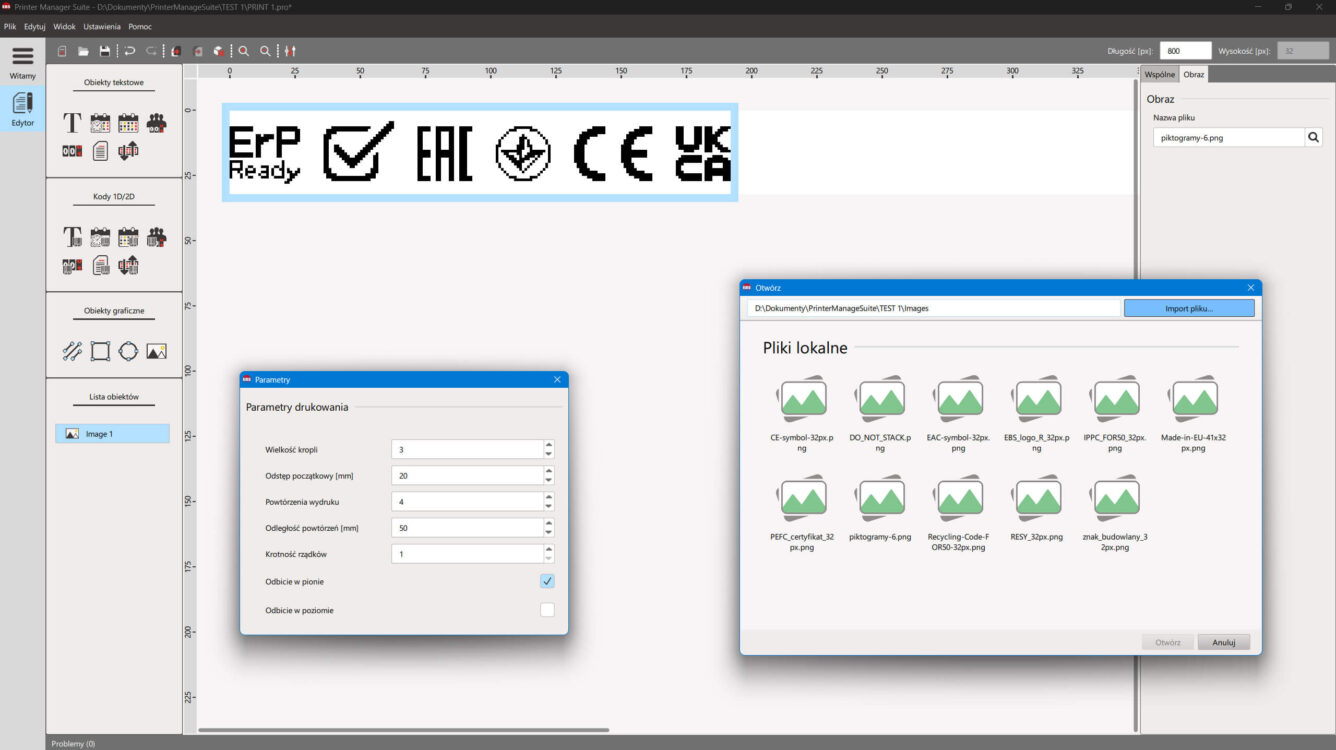Click the horizontal scrollbar below the canvas
1336x750 pixels.
(403, 730)
